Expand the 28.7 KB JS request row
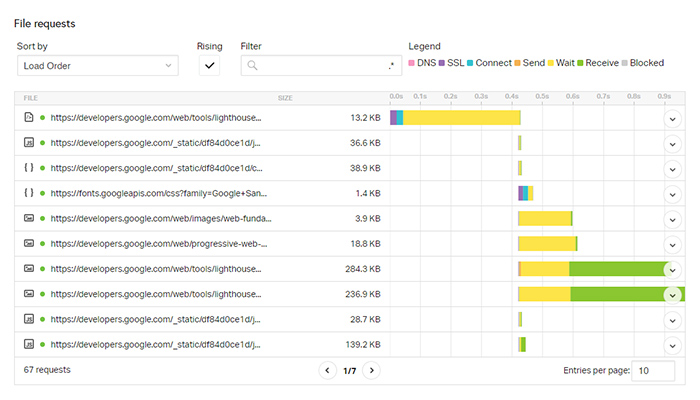 click(x=673, y=319)
